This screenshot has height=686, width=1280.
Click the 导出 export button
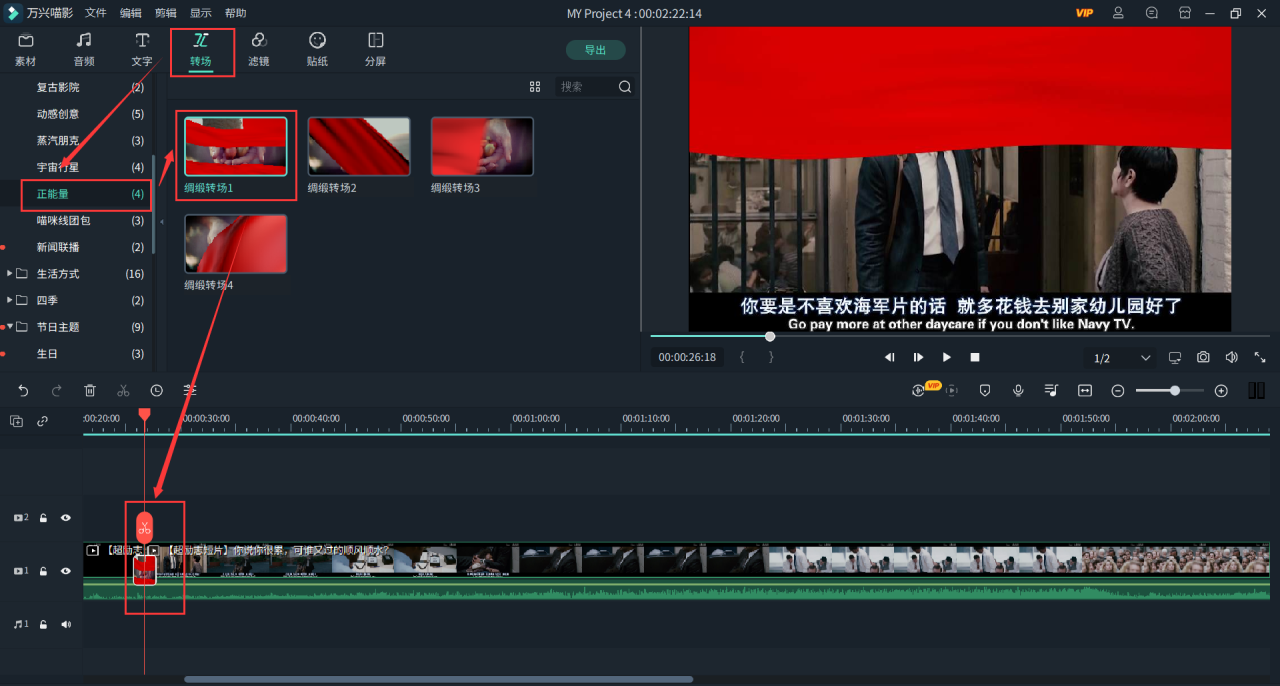(595, 49)
